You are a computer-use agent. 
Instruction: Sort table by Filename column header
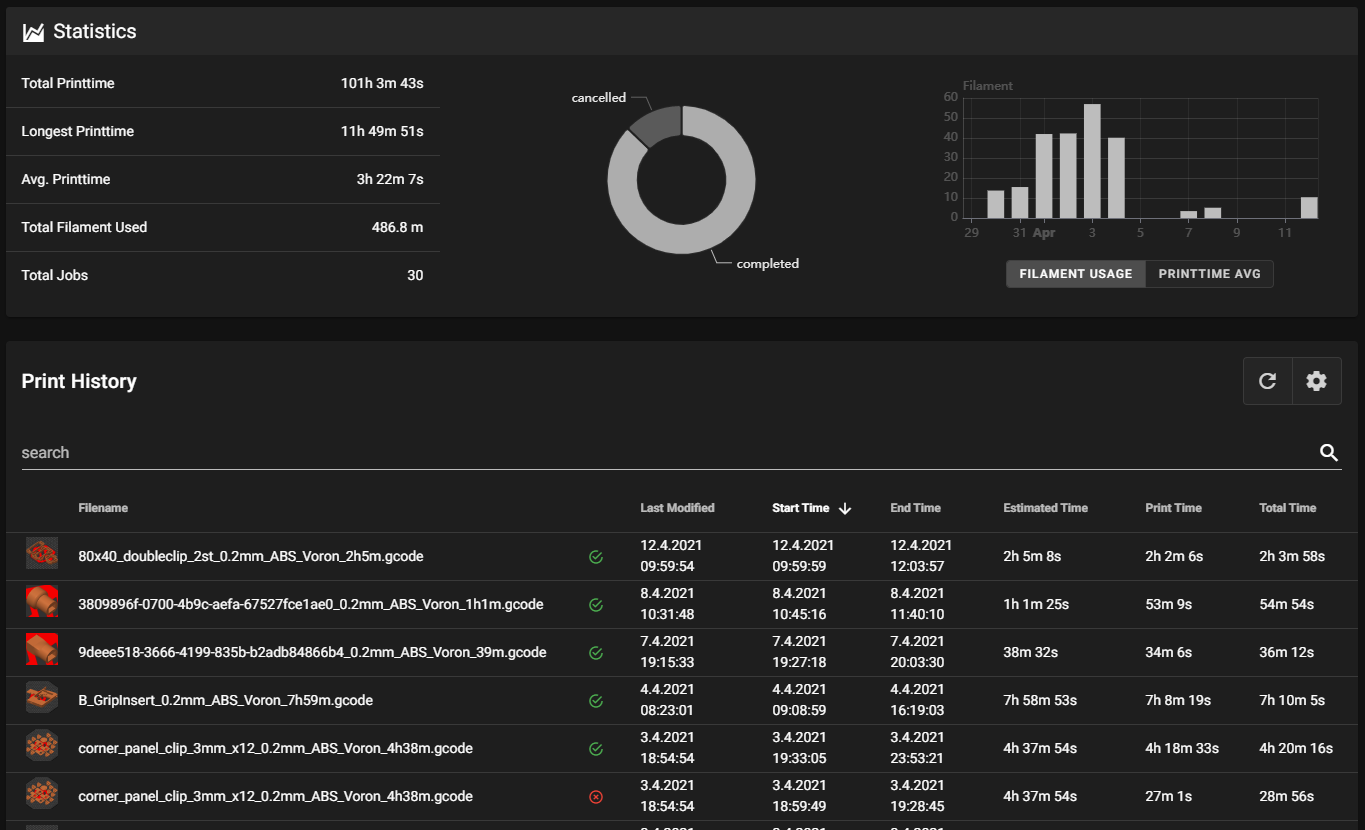tap(103, 508)
